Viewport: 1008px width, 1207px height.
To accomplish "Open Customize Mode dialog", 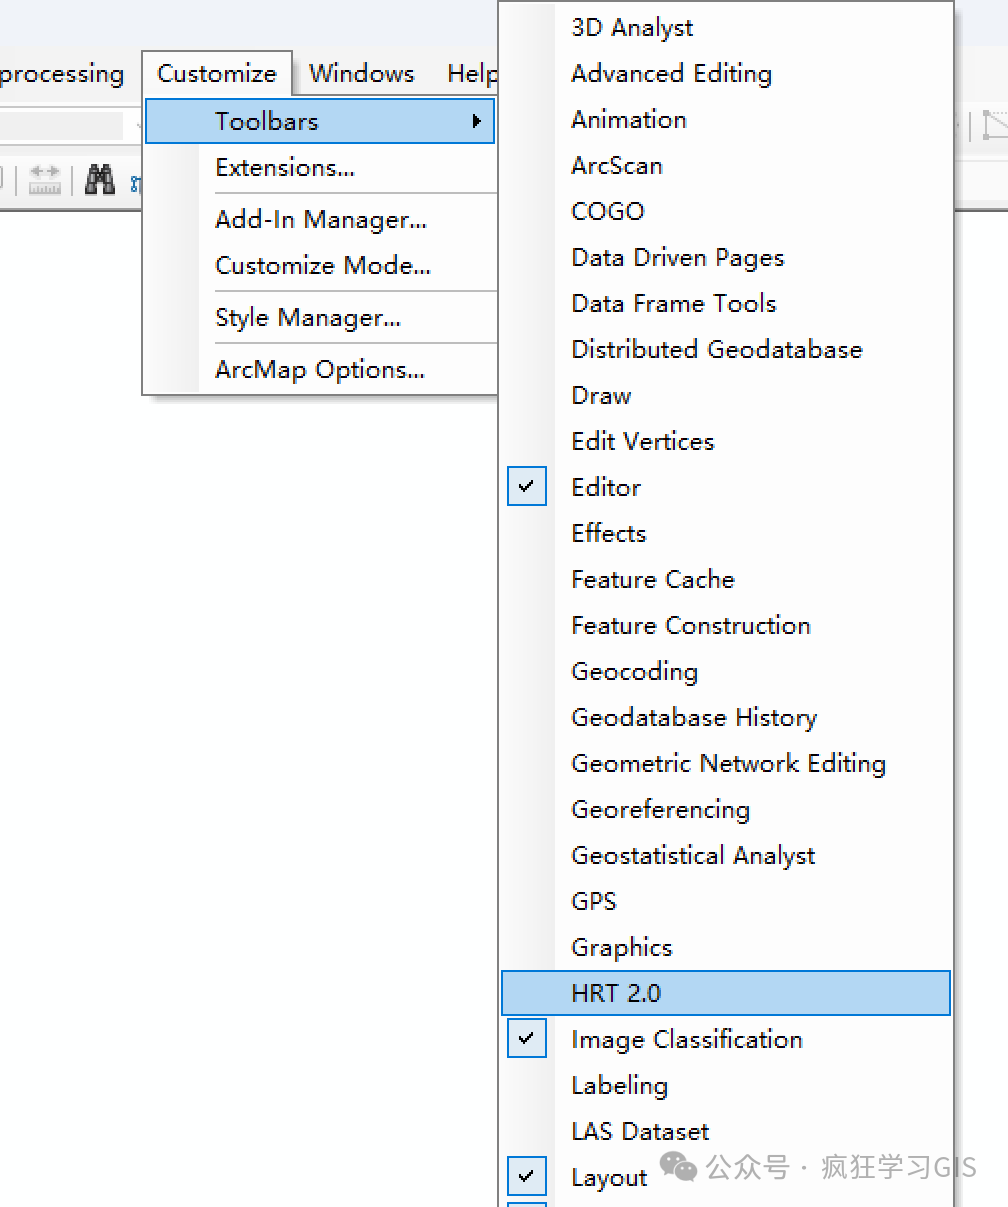I will [x=321, y=266].
